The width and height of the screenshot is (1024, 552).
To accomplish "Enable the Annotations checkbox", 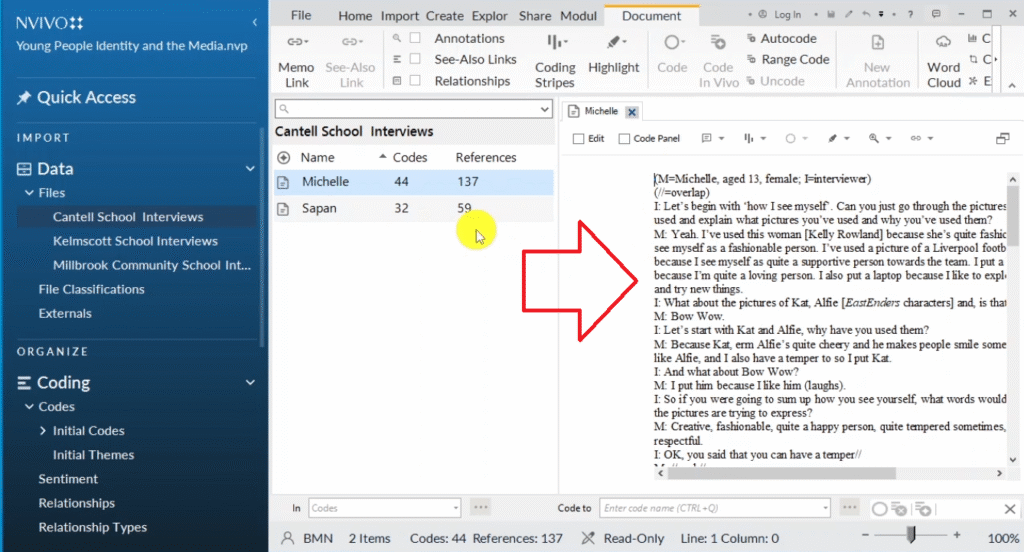I will [415, 38].
